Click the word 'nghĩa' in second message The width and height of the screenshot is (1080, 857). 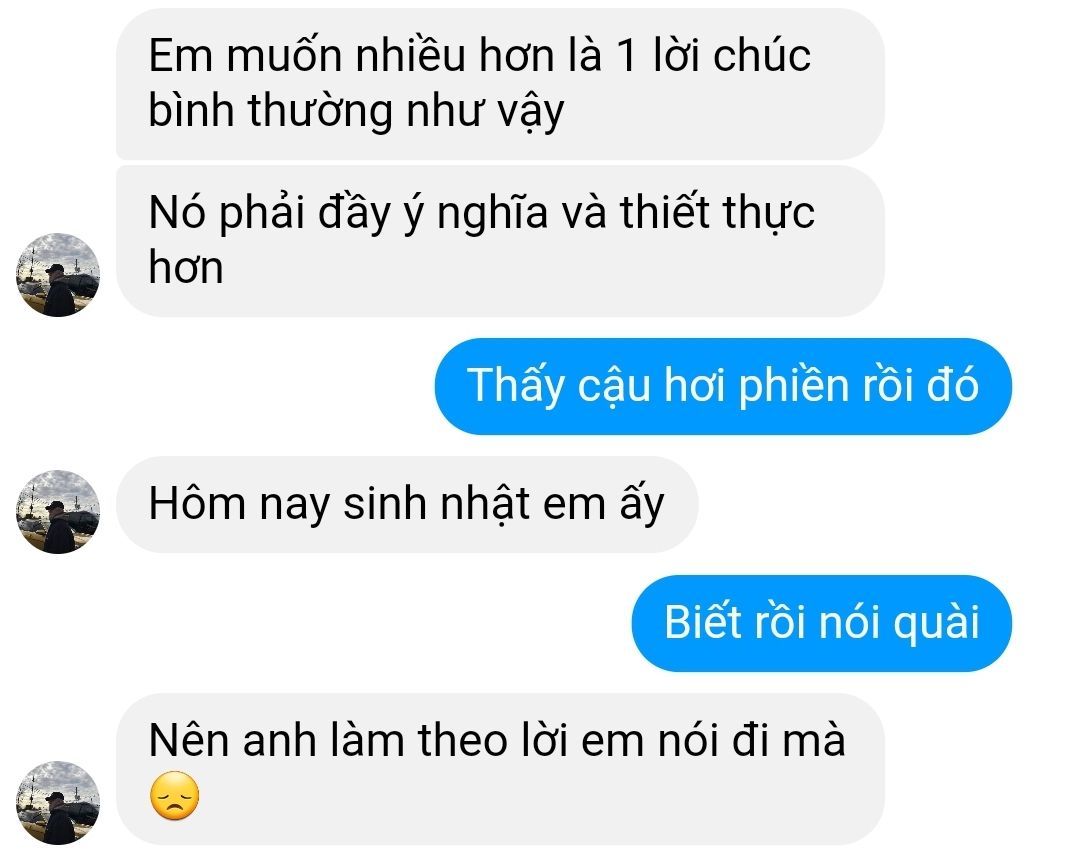(x=493, y=212)
